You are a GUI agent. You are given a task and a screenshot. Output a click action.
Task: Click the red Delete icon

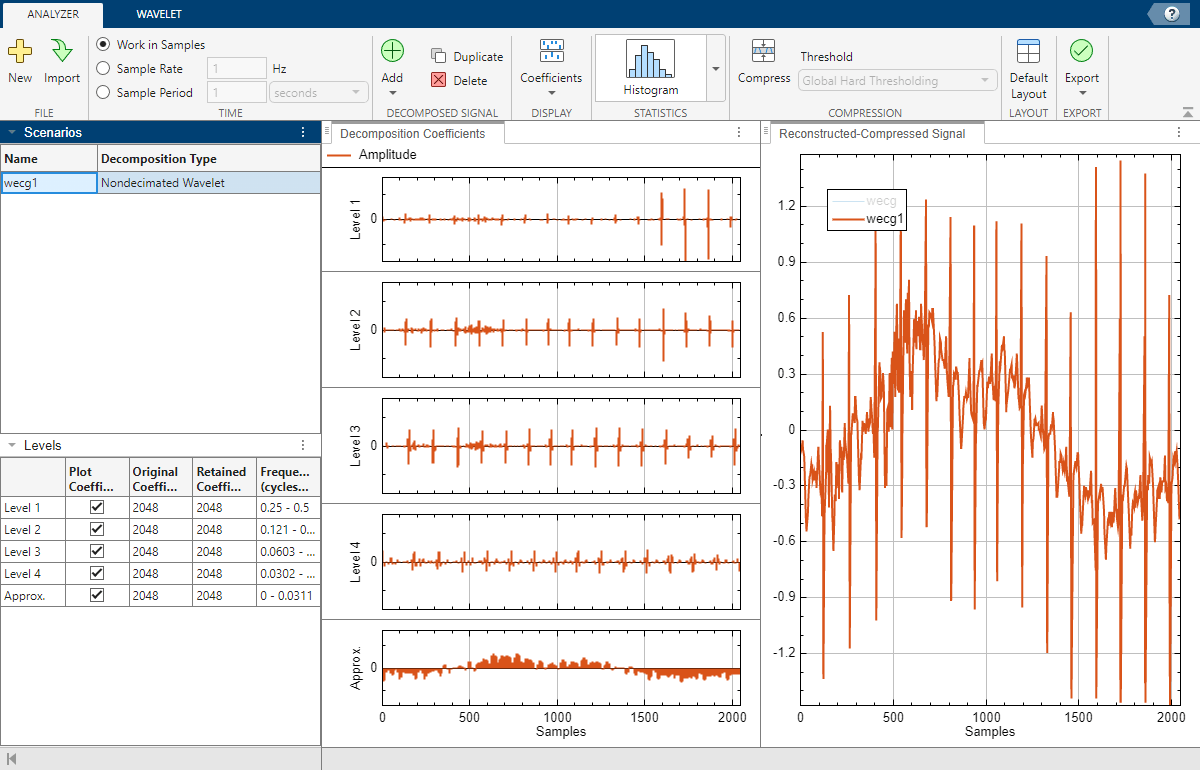click(439, 80)
